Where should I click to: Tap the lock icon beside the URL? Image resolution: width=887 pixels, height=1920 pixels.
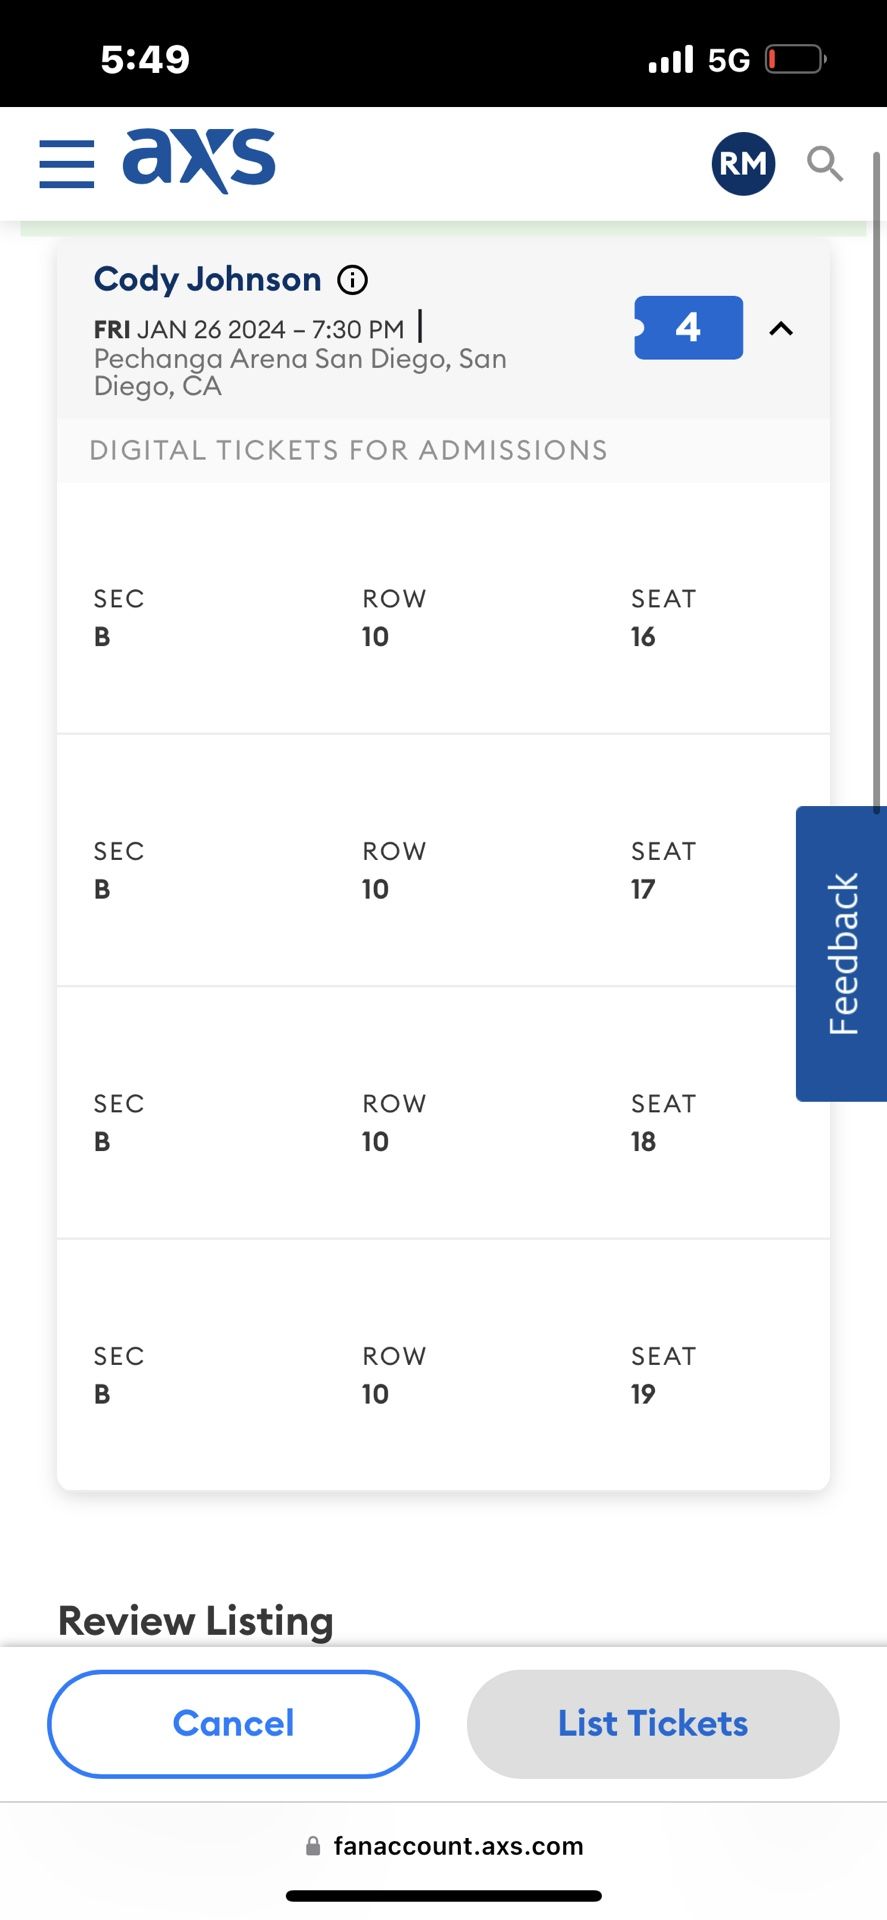tap(313, 1846)
